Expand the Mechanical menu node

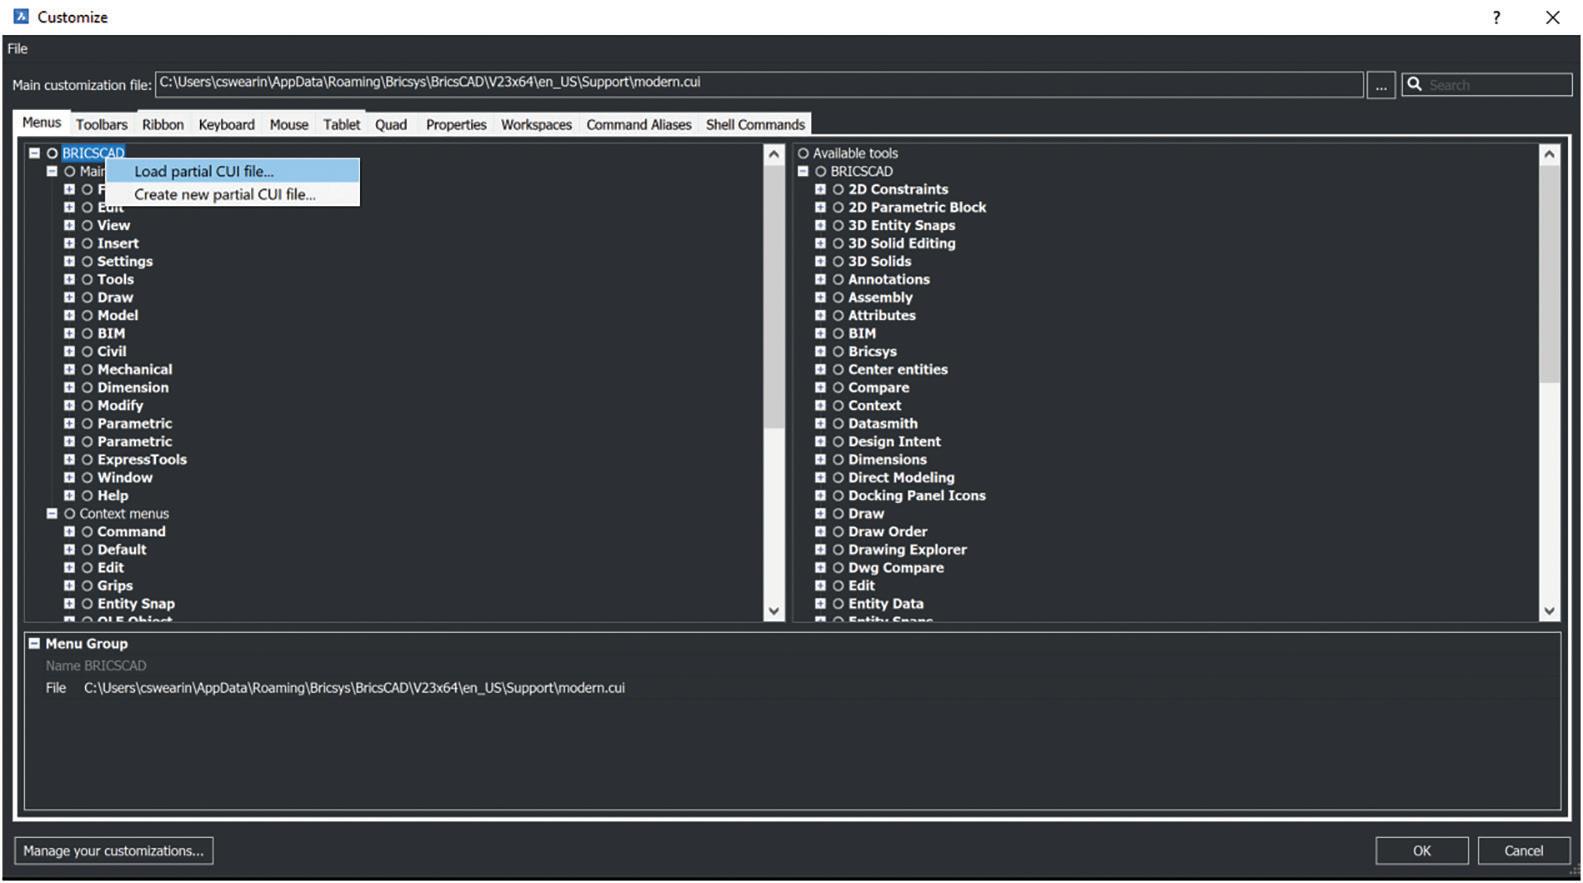point(69,369)
